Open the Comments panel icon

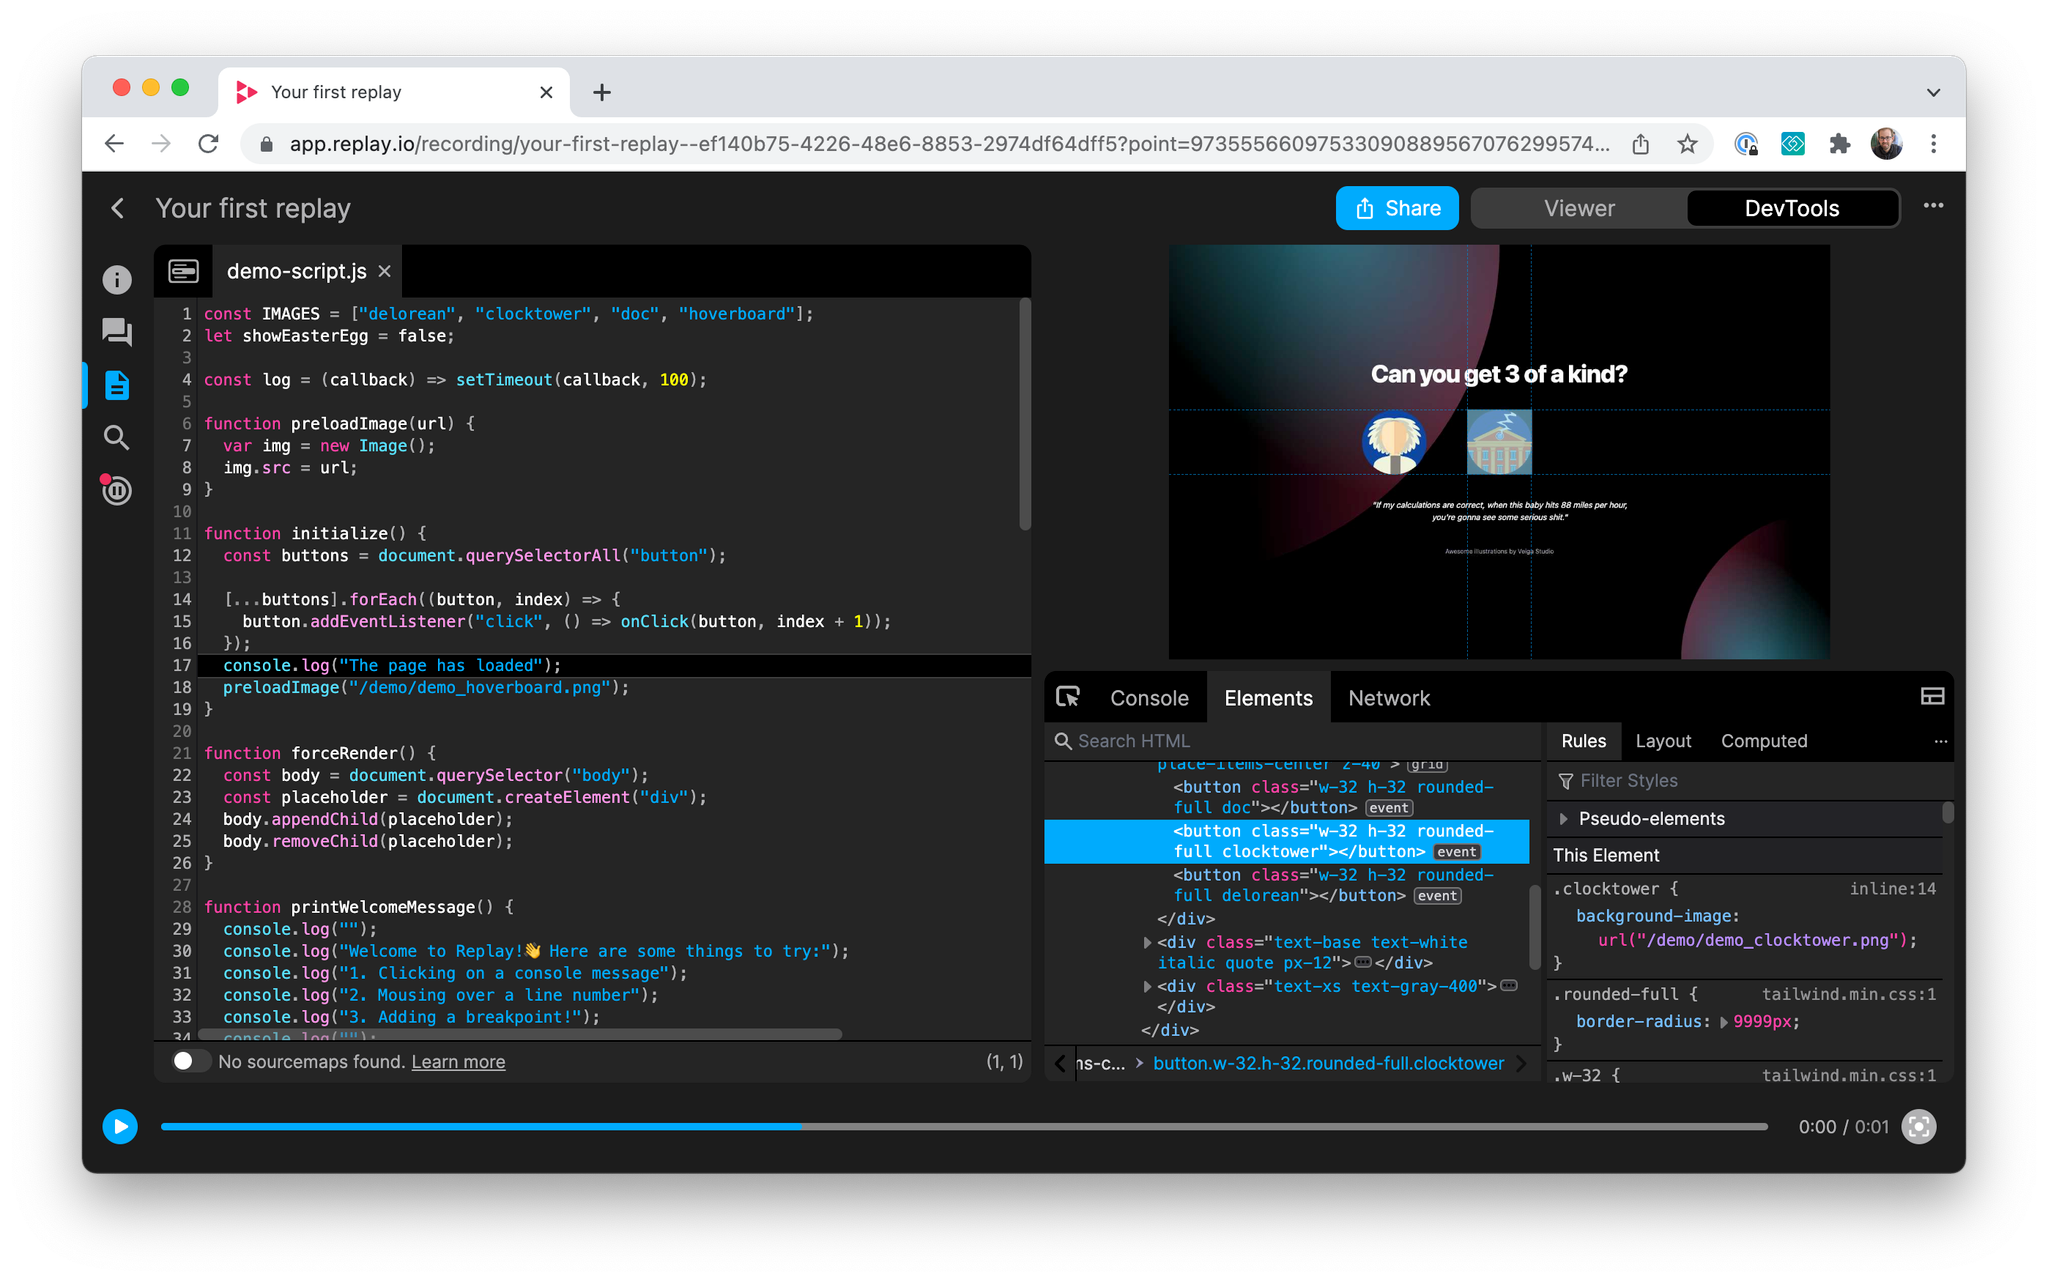[117, 332]
